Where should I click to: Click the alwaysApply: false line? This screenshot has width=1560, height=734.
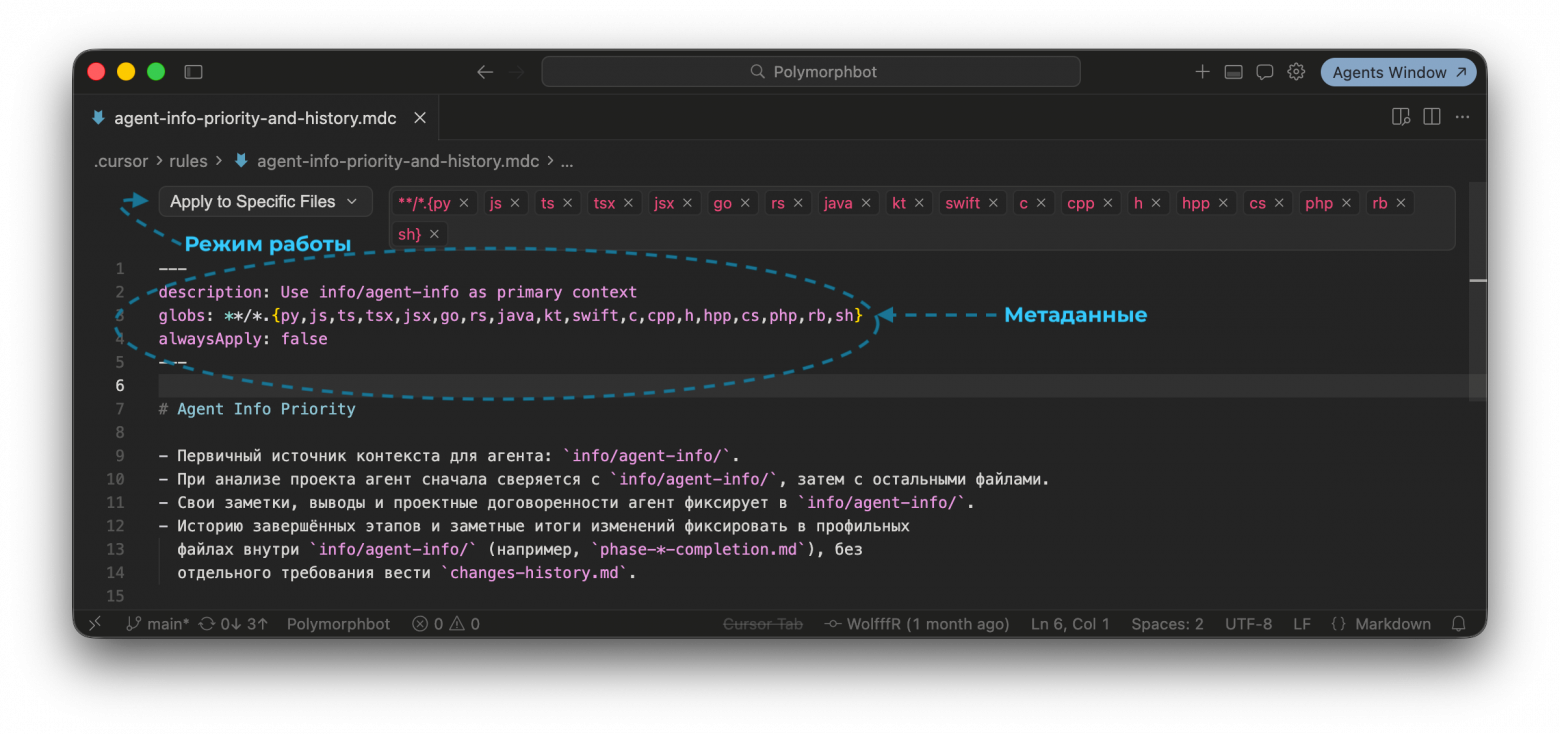[x=243, y=339]
